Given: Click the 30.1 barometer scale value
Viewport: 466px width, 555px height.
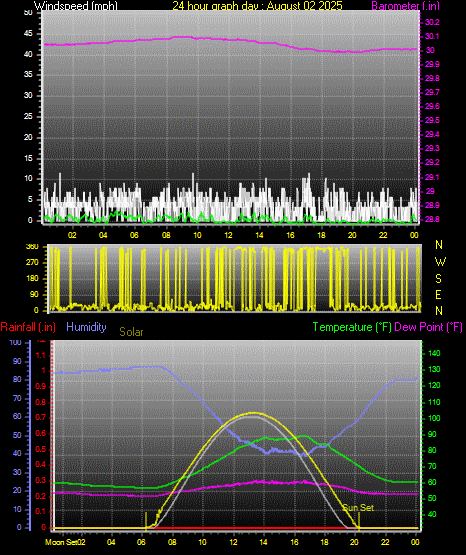Looking at the screenshot, I should tap(432, 36).
